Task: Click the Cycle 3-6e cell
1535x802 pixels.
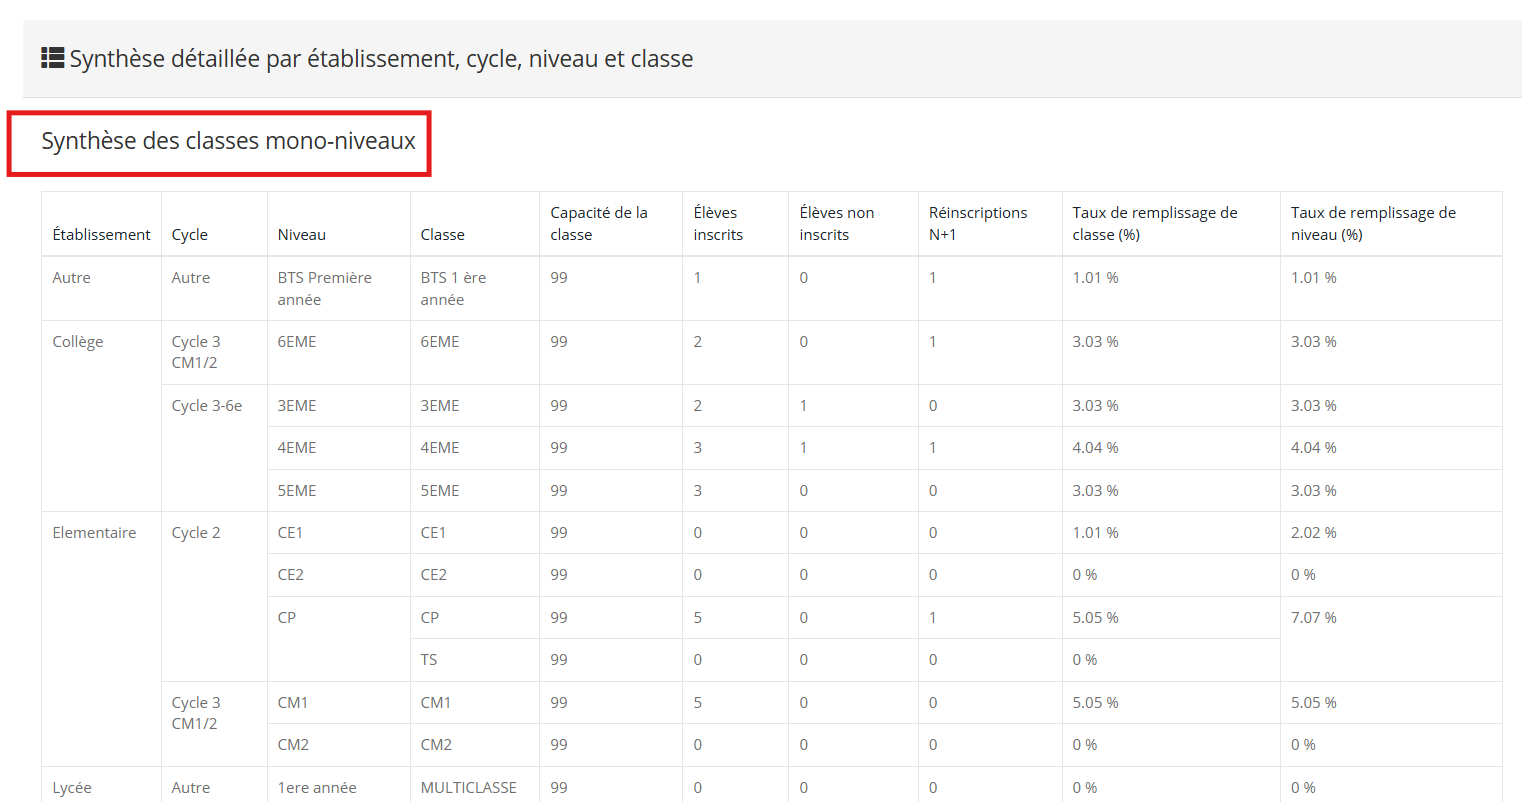Action: (x=206, y=406)
